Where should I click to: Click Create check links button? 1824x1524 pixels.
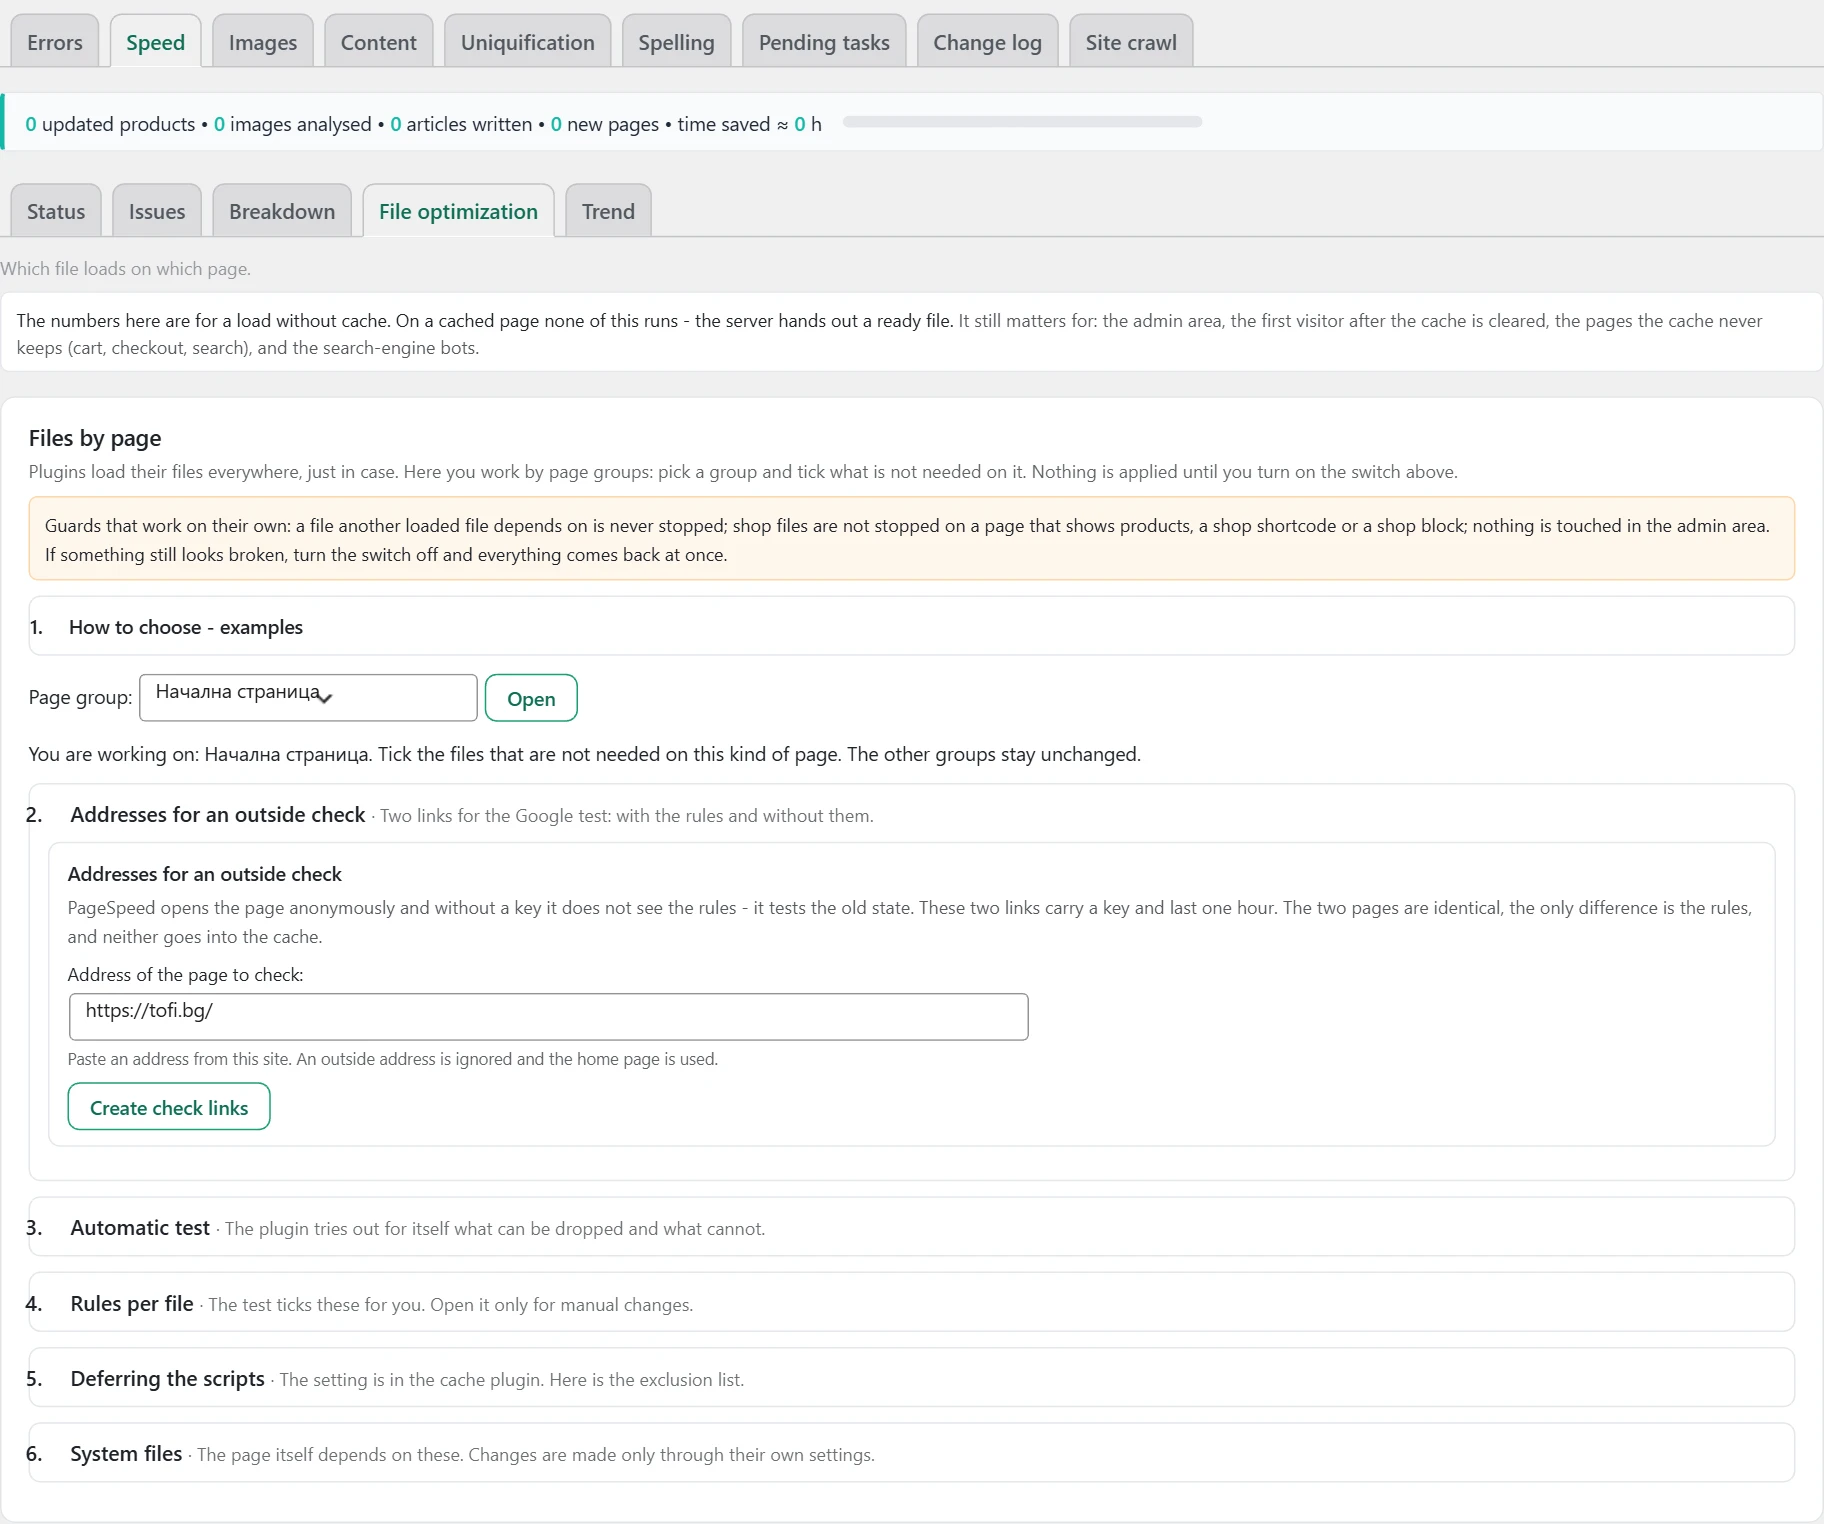169,1107
